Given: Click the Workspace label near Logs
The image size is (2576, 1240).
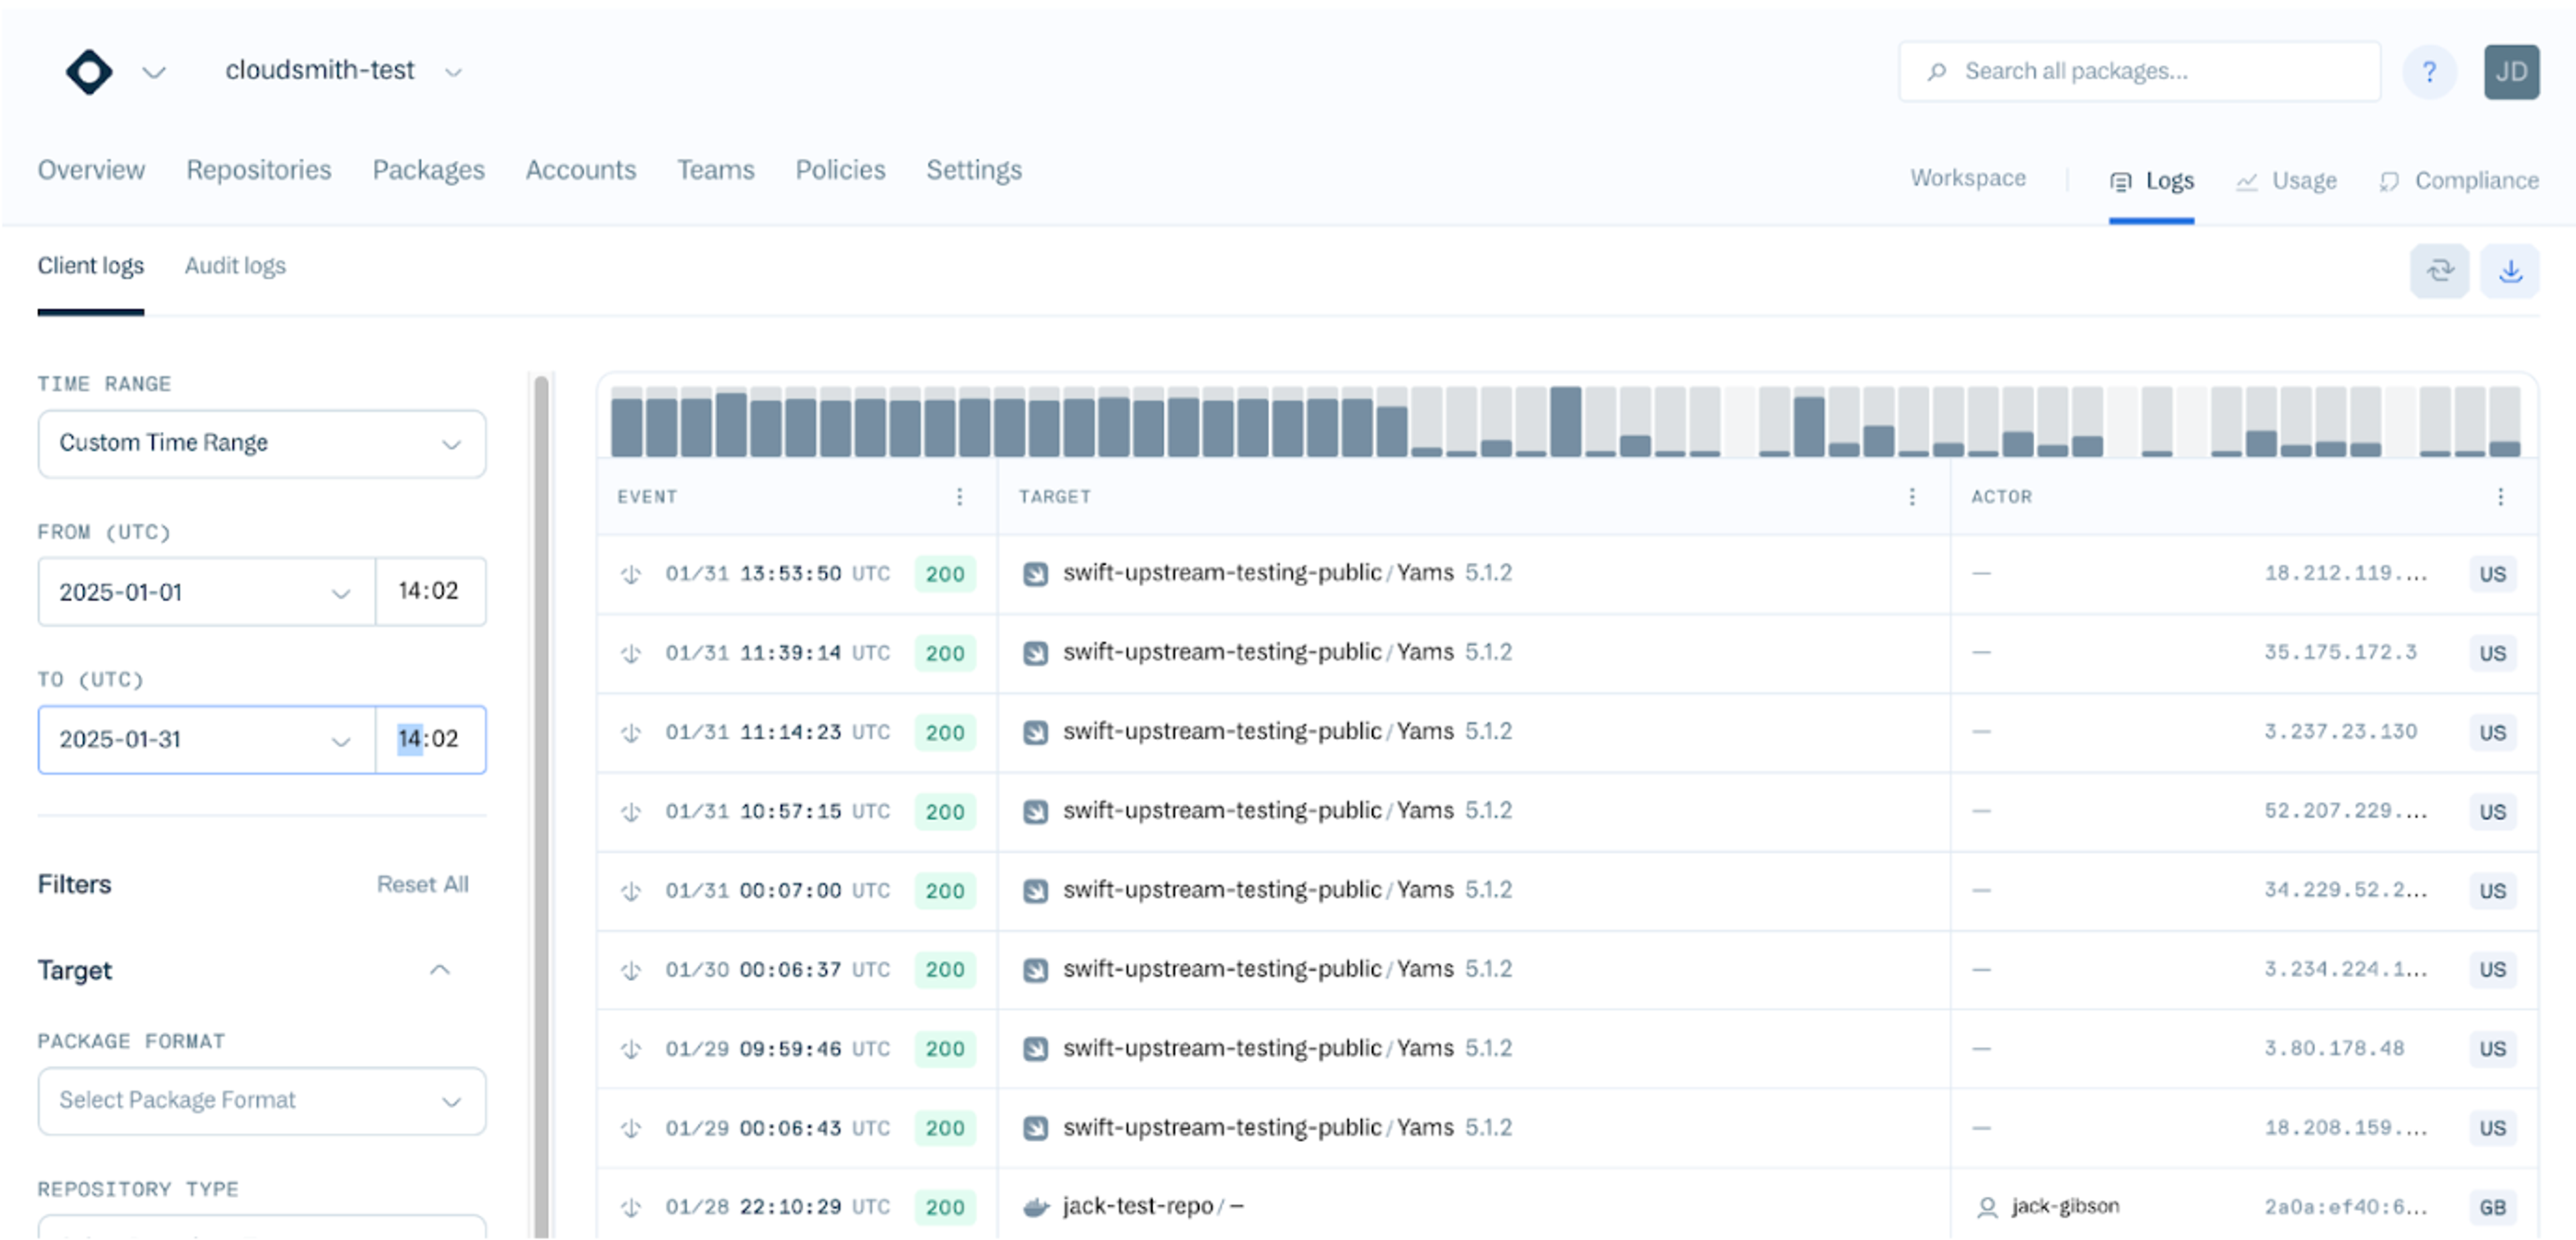Looking at the screenshot, I should coord(1967,178).
